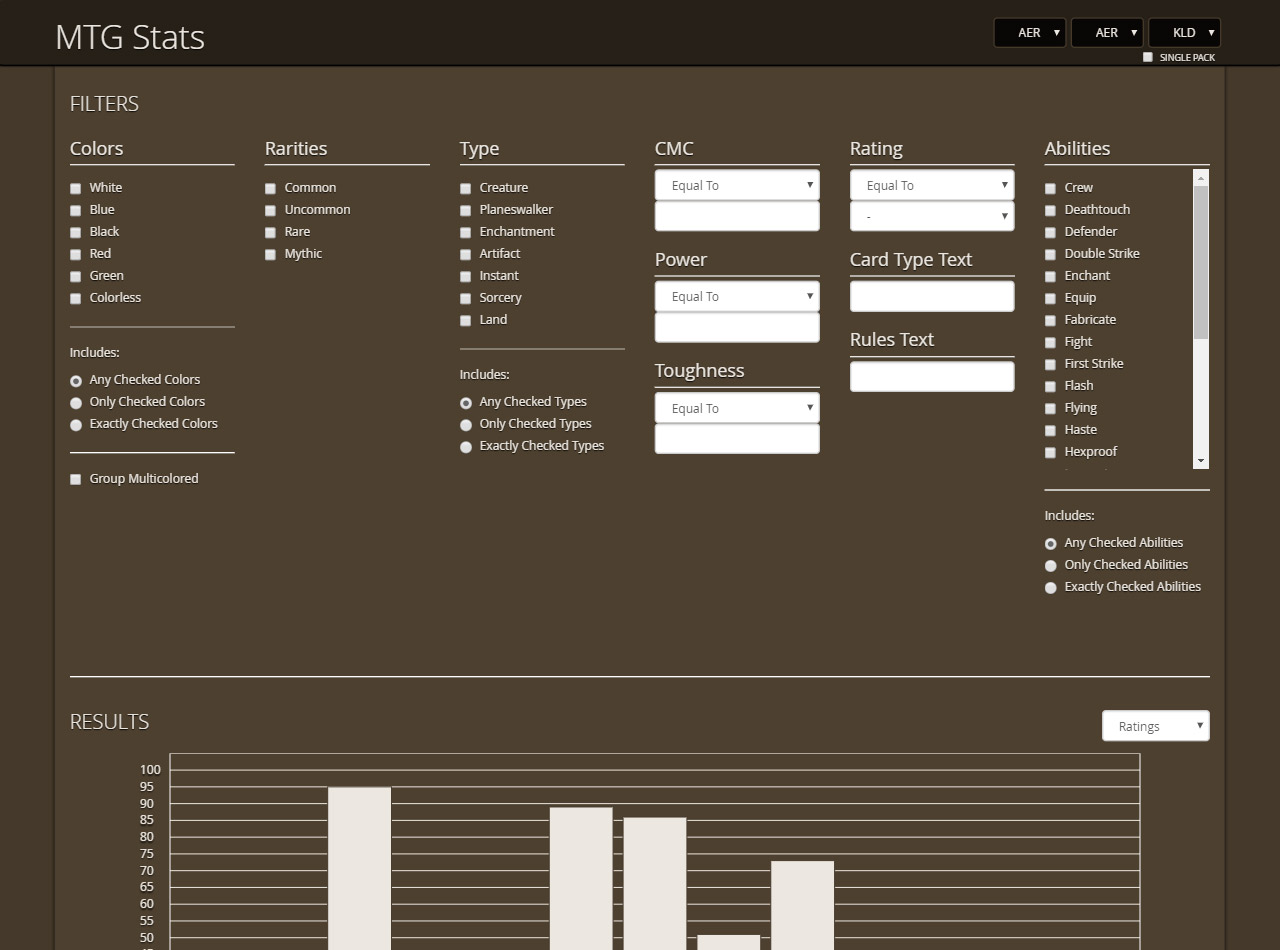Check the Flash ability filter

(1051, 386)
